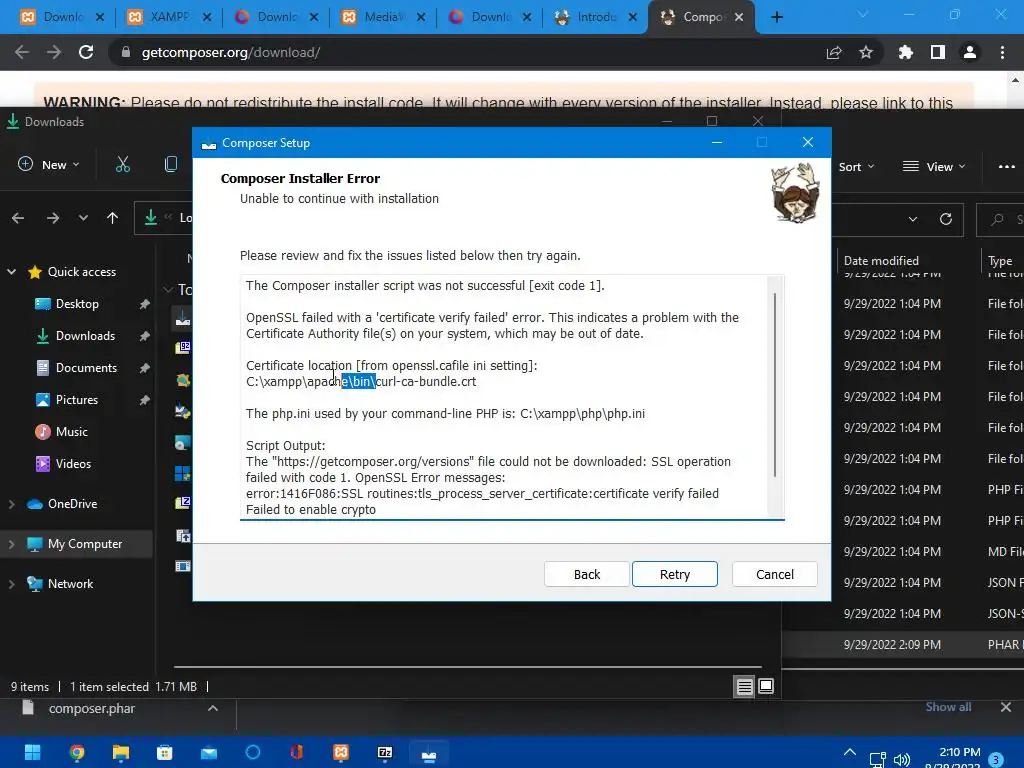Bookmark this page with star icon
1024x768 pixels.
pos(866,52)
